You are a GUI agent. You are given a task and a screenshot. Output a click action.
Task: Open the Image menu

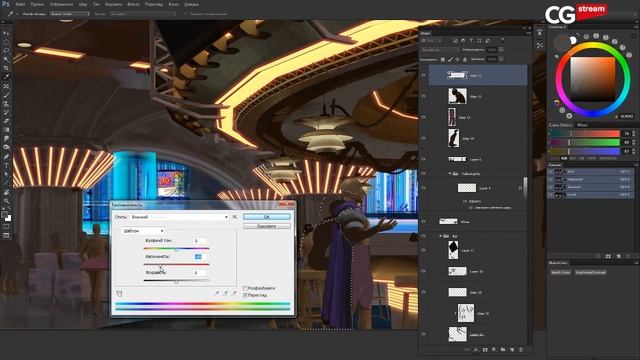(x=62, y=4)
